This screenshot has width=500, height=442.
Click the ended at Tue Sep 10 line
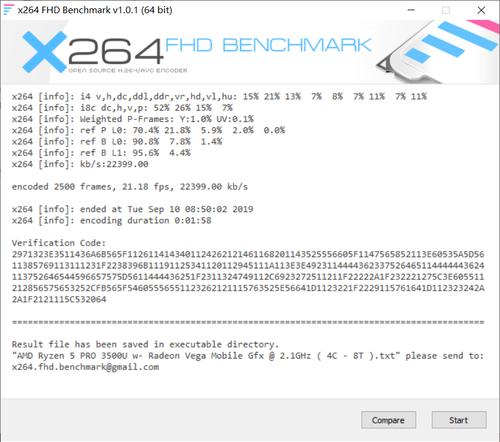point(133,209)
